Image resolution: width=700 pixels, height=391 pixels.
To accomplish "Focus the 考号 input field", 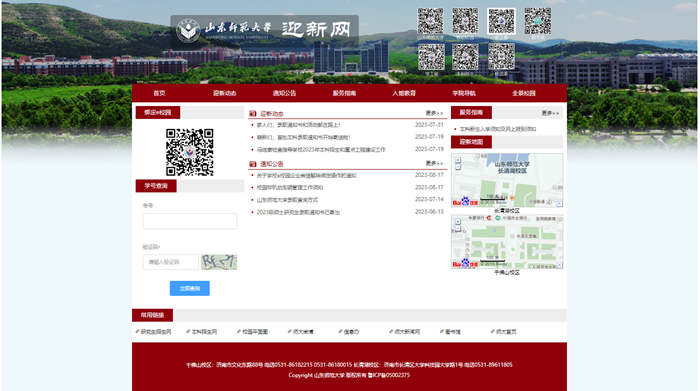I will pos(190,221).
